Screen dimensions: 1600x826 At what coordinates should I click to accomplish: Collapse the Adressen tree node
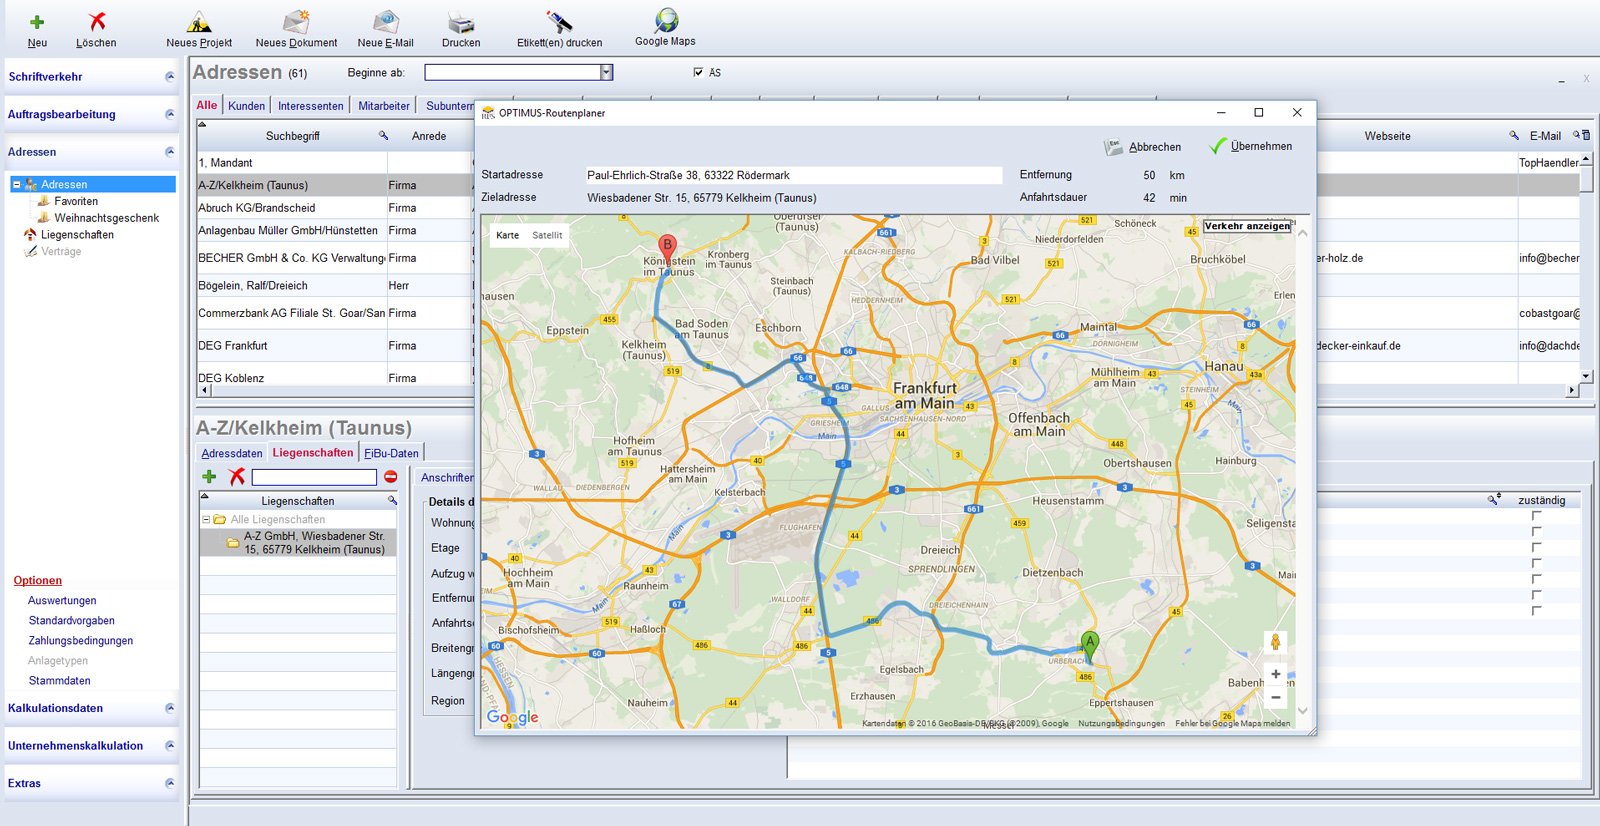click(x=16, y=184)
